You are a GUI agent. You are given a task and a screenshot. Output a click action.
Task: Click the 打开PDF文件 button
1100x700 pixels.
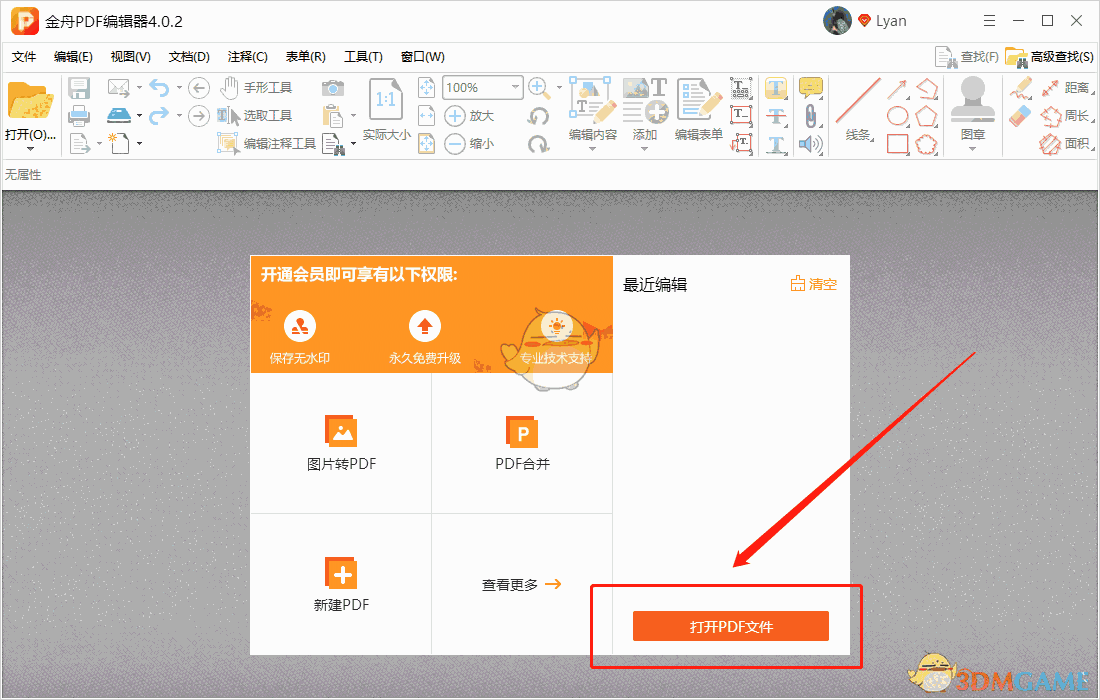point(731,625)
